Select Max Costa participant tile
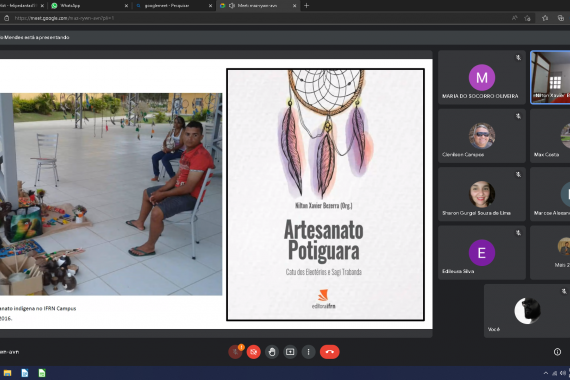 click(x=550, y=136)
